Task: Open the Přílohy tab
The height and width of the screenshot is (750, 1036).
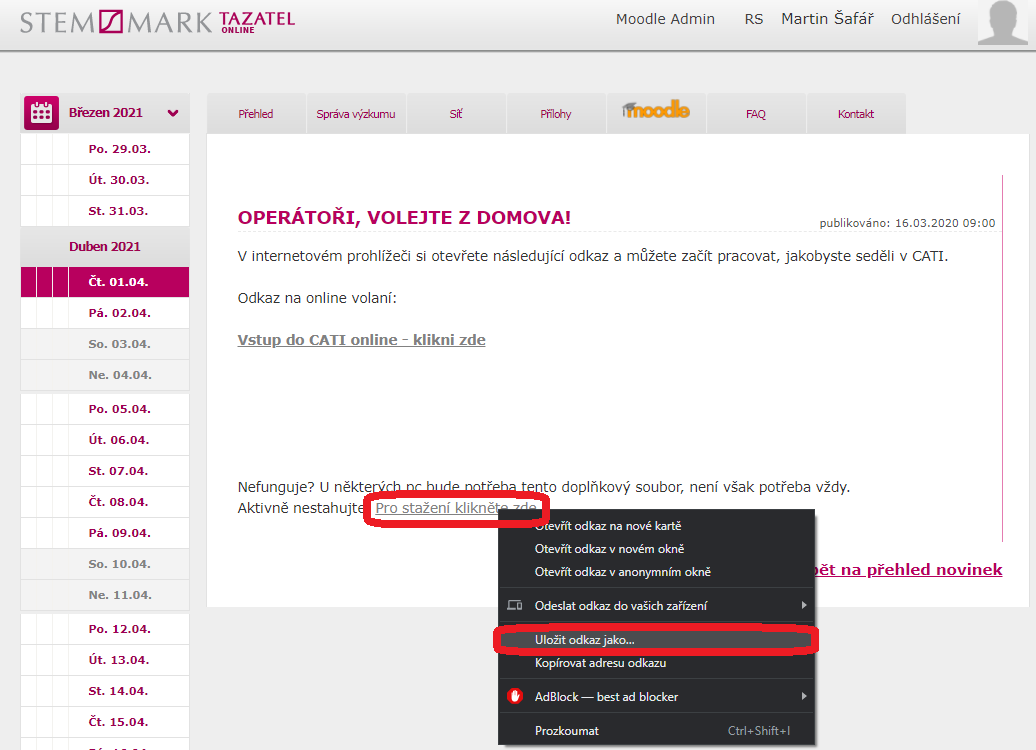Action: click(x=556, y=114)
